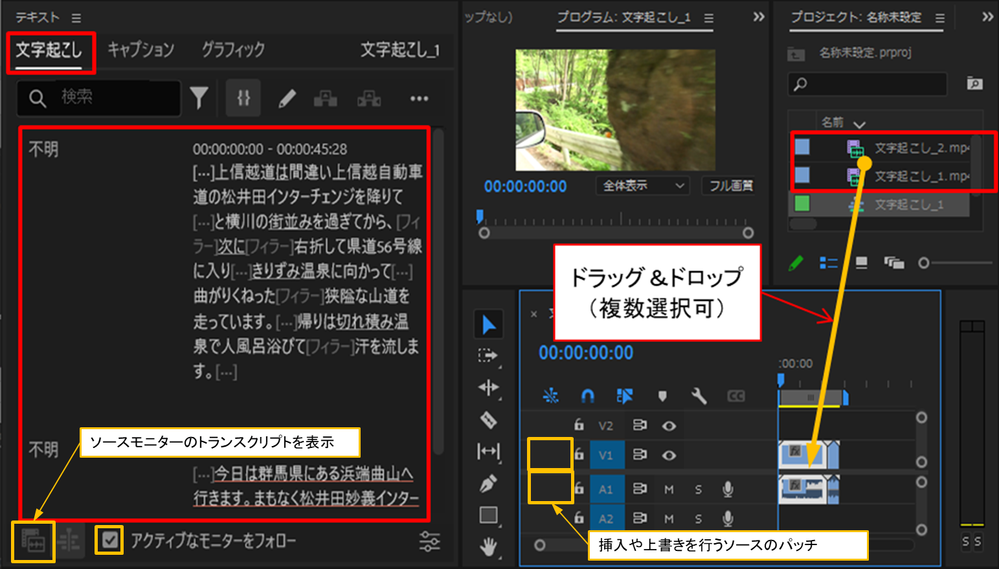Open the プロジェクト panel hamburger menu
This screenshot has height=569, width=999.
click(940, 18)
